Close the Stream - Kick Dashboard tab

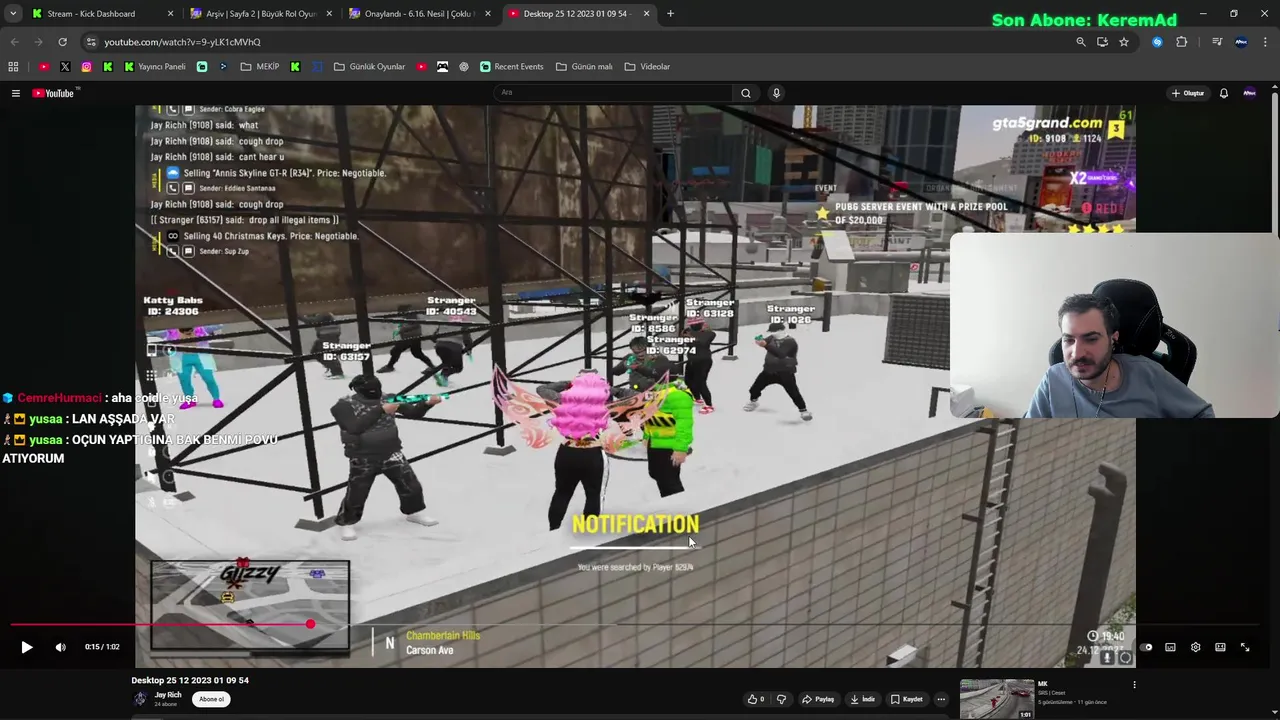pyautogui.click(x=170, y=14)
